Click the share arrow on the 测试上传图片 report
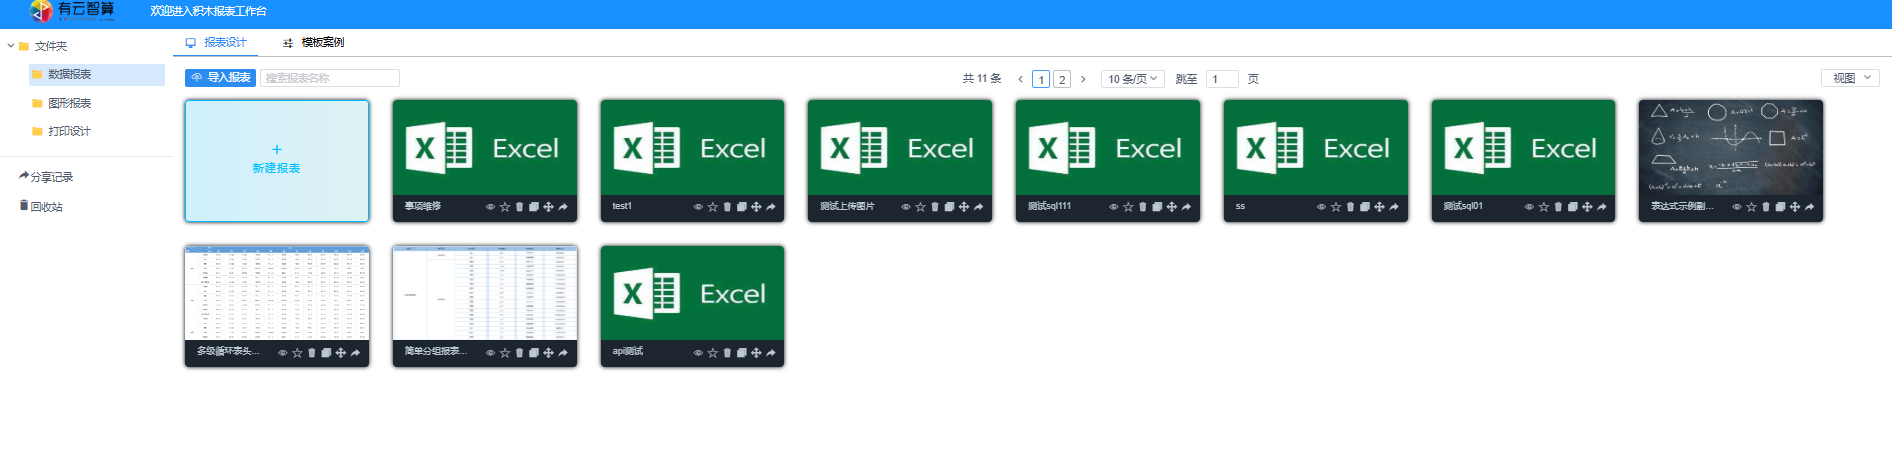This screenshot has height=456, width=1892. [978, 207]
